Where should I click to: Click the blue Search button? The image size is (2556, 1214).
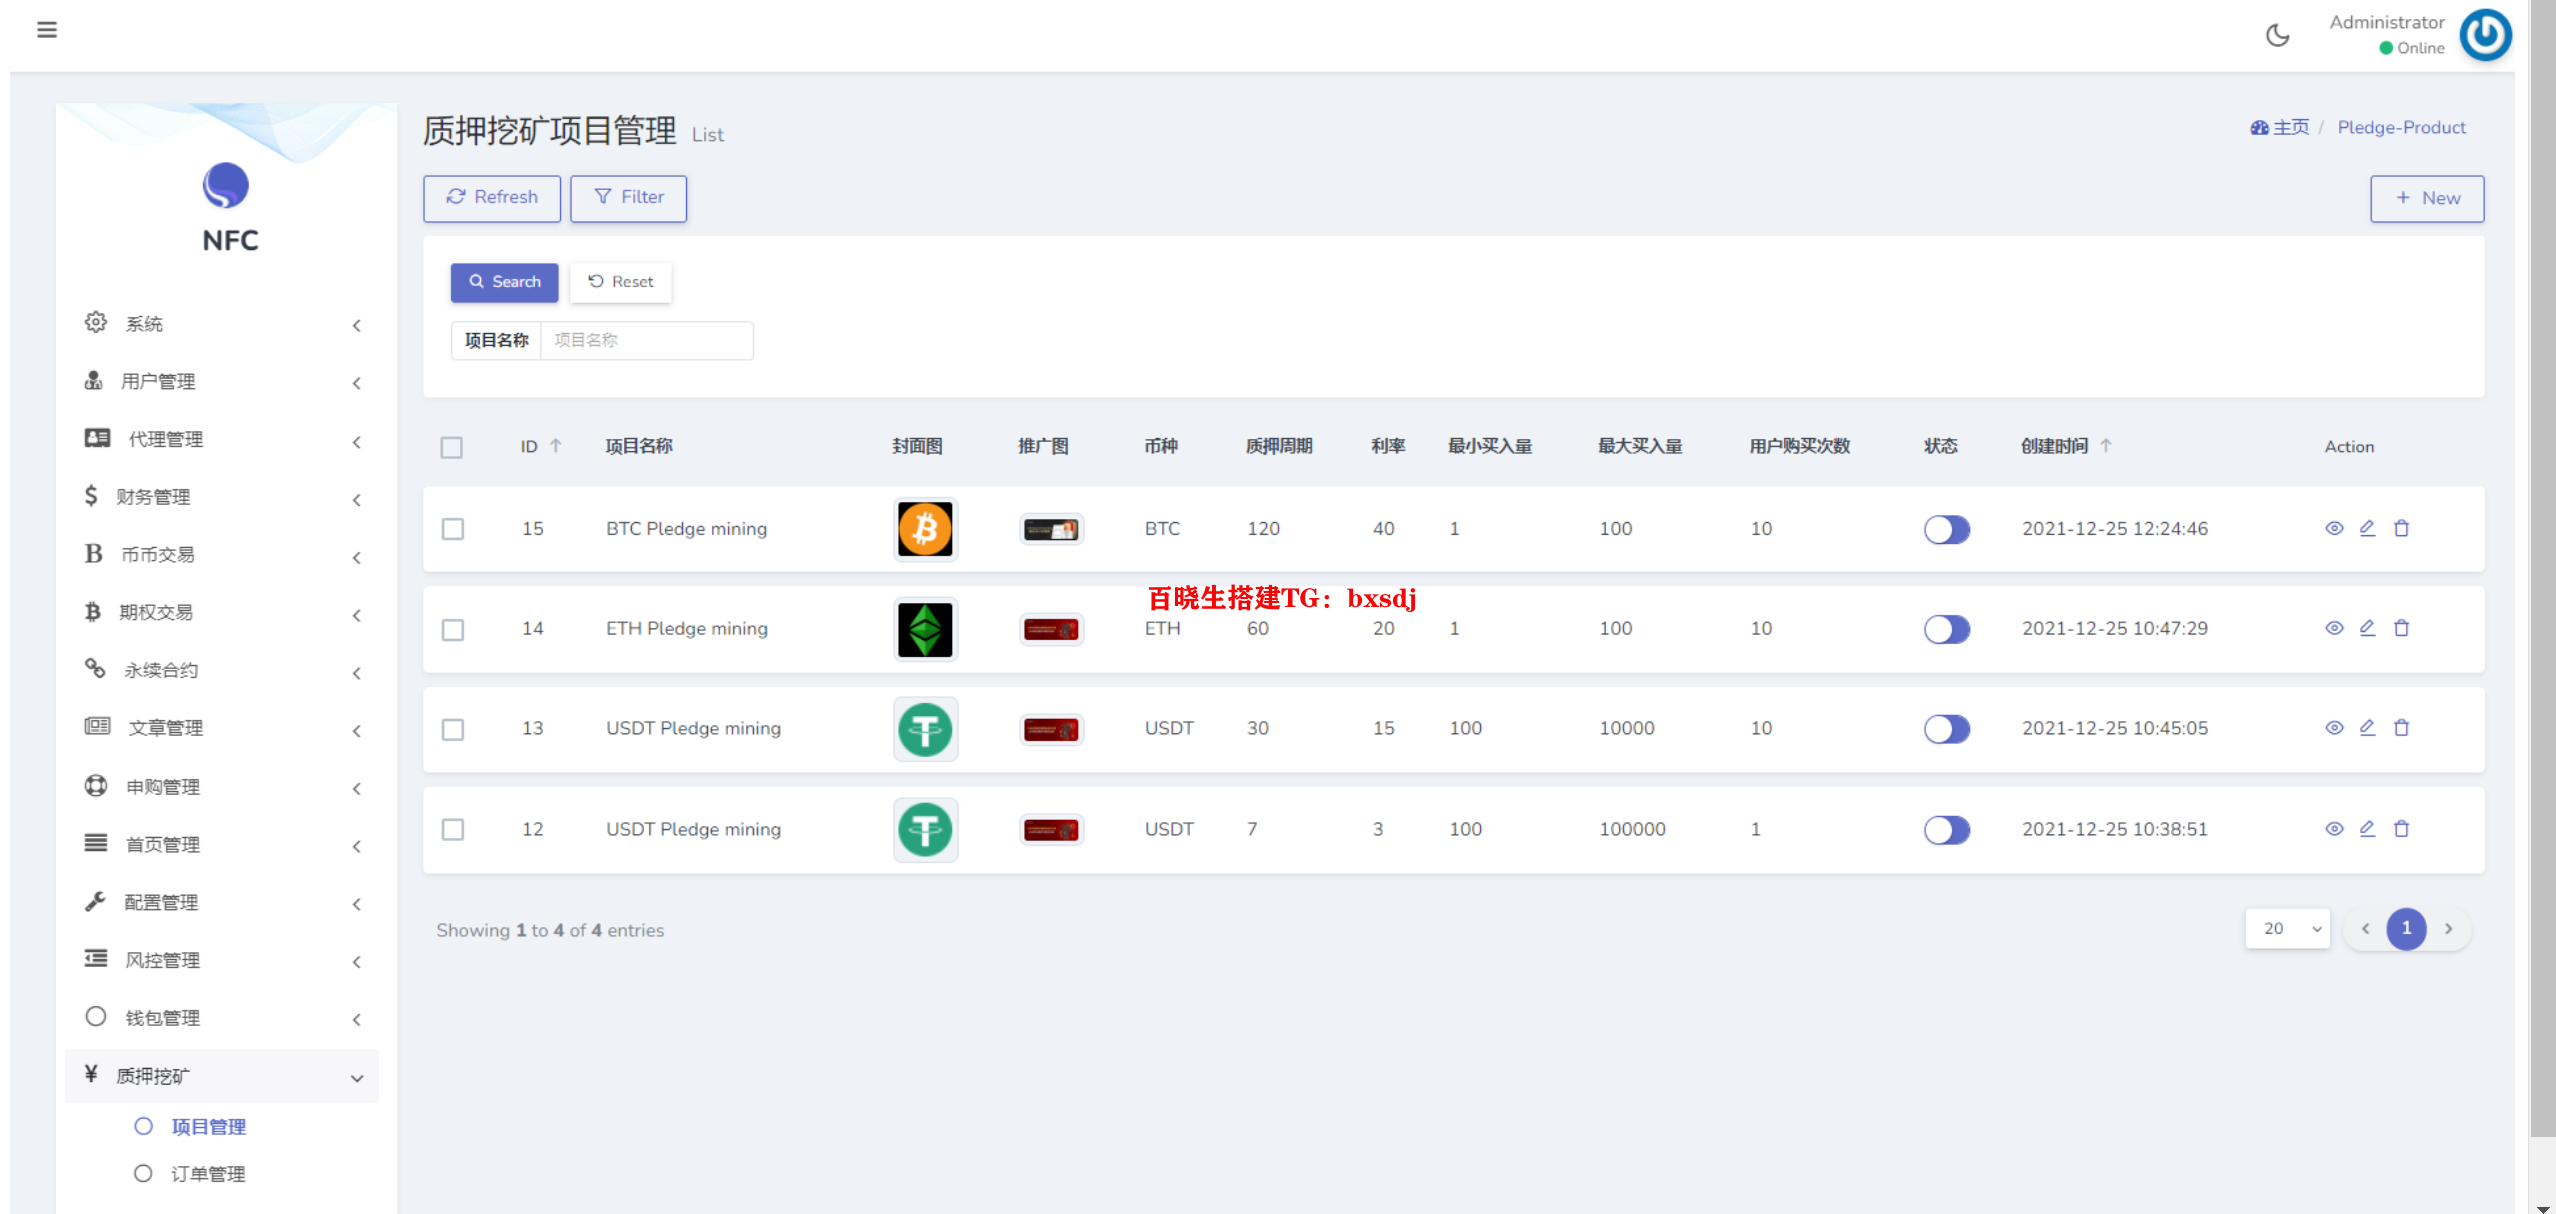click(x=504, y=282)
